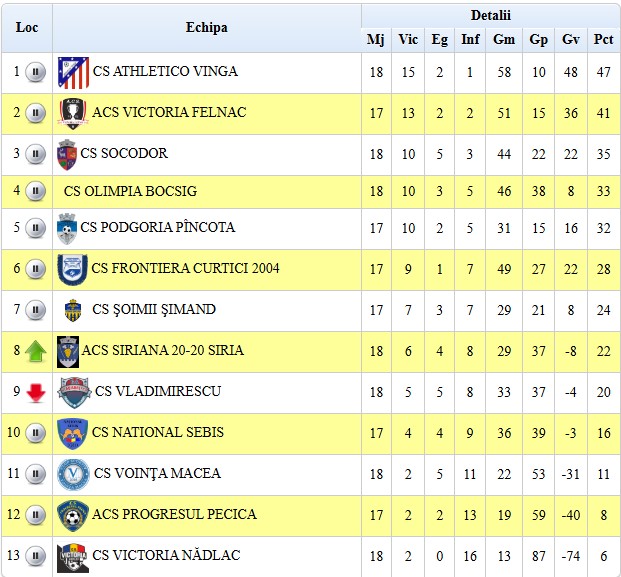
Task: Open the CS Șoimii Șimand team name
Action: (153, 310)
